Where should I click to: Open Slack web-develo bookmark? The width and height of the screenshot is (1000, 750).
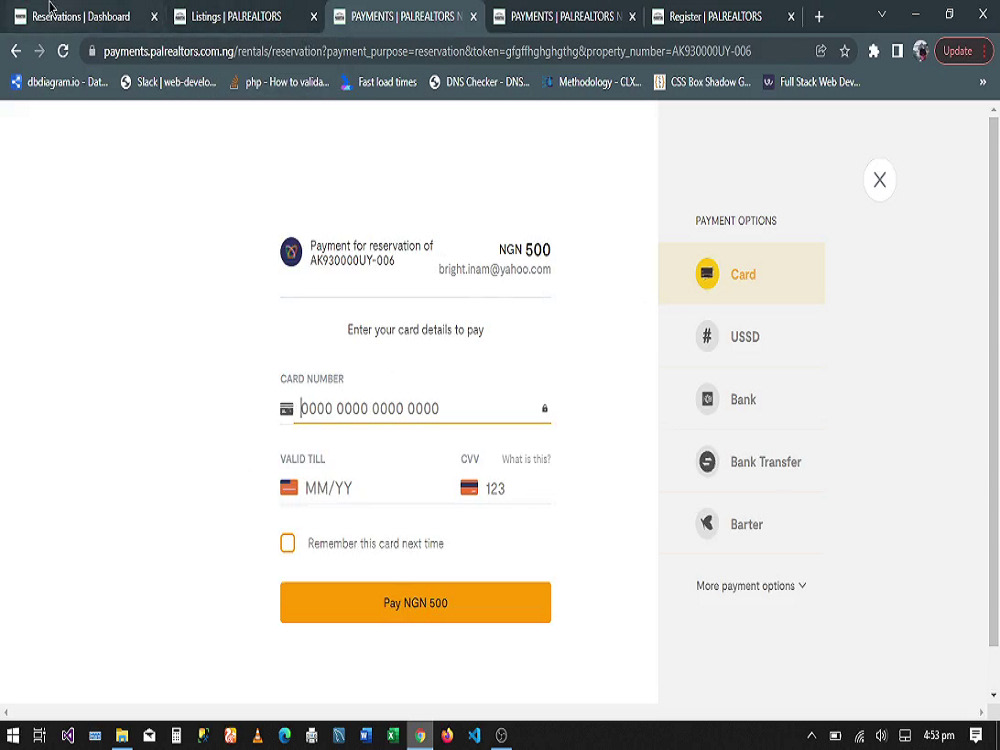pyautogui.click(x=168, y=82)
